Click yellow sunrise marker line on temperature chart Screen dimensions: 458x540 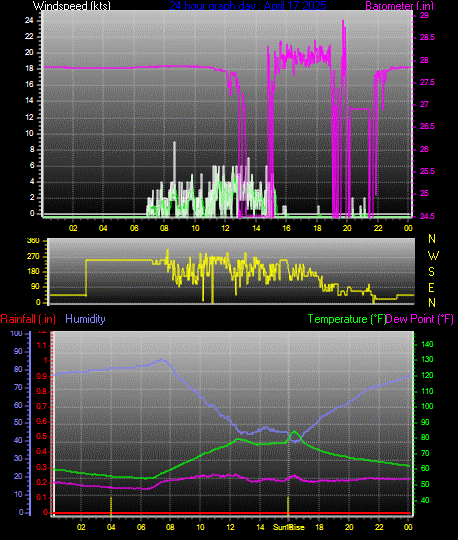[288, 506]
